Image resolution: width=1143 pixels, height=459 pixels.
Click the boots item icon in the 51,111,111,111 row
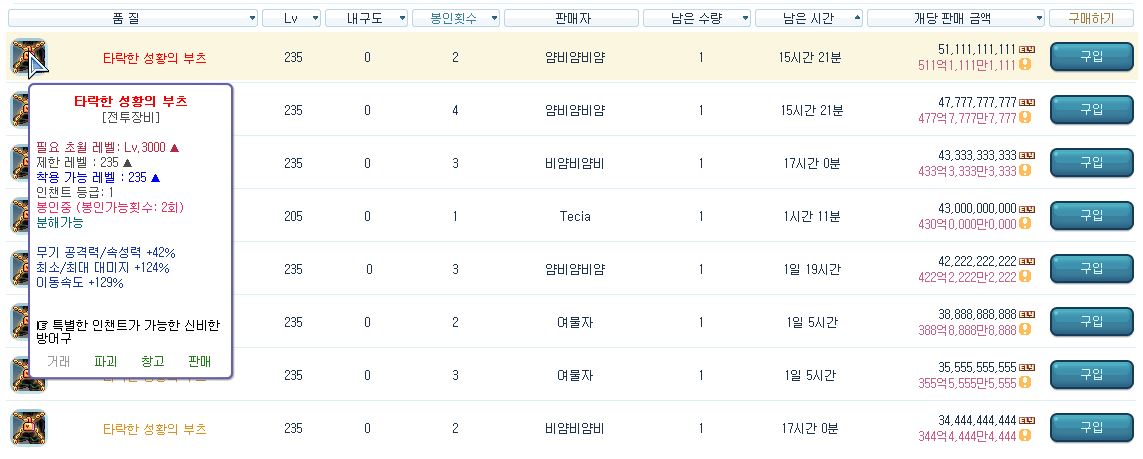pos(28,57)
